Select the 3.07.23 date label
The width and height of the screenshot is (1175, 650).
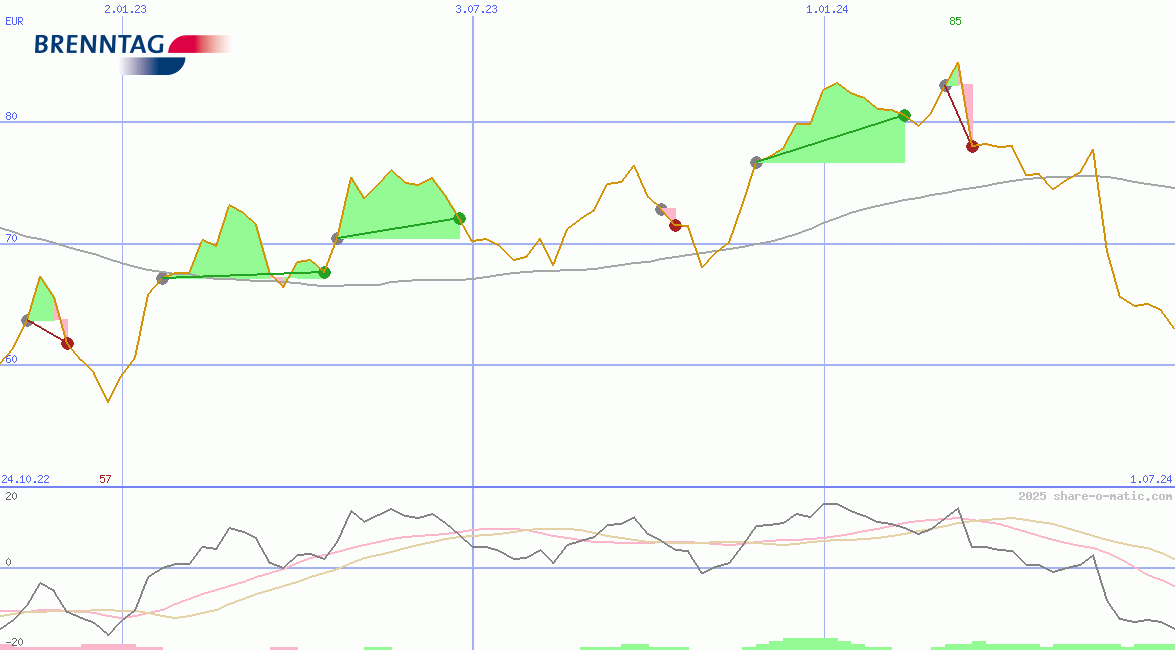coord(476,9)
